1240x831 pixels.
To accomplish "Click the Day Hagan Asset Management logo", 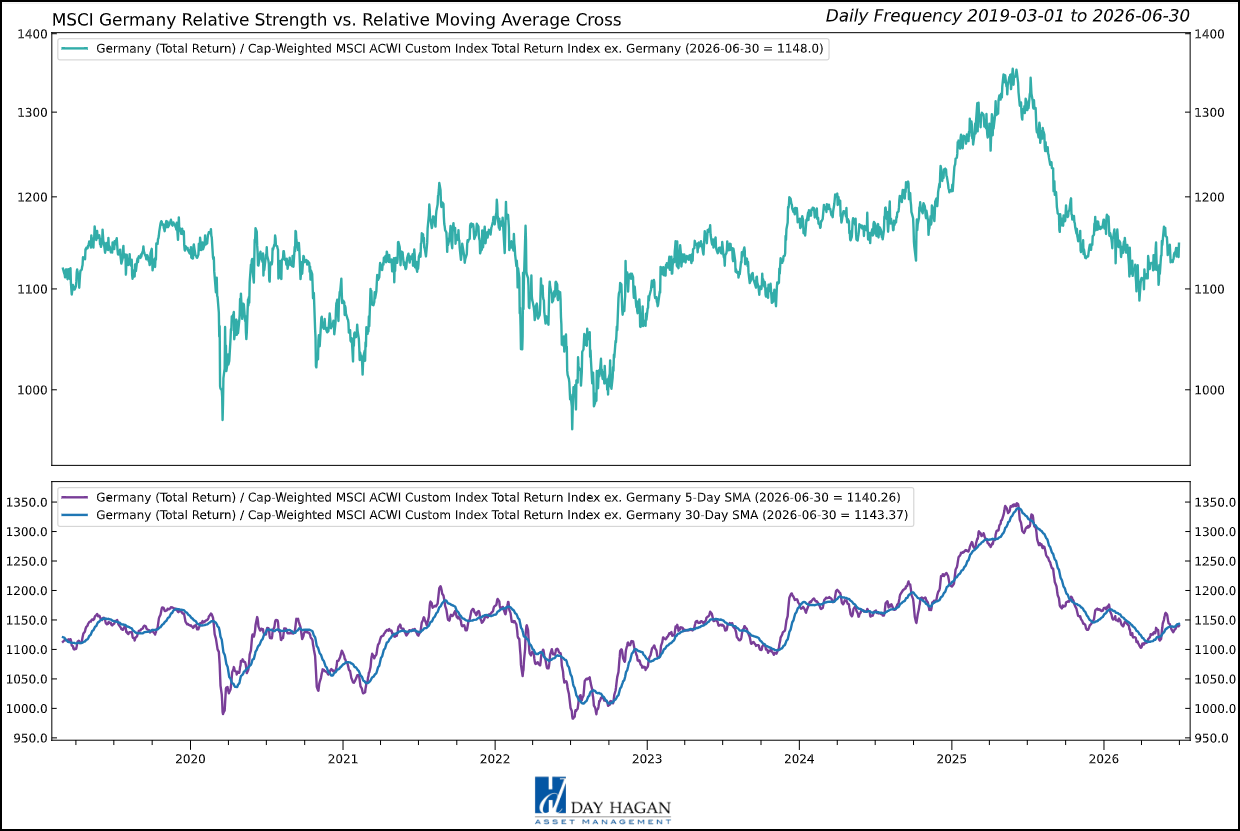I will click(x=603, y=801).
